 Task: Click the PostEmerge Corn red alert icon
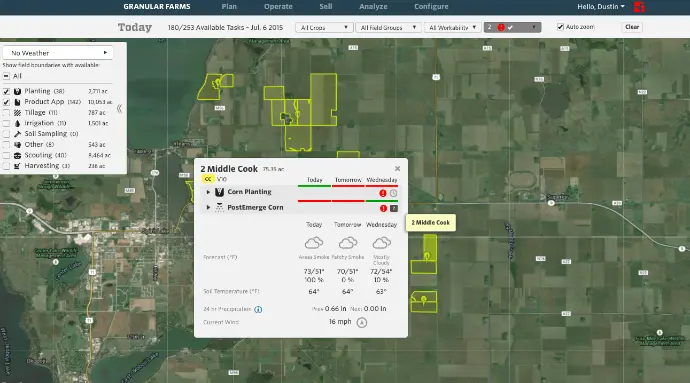(383, 208)
